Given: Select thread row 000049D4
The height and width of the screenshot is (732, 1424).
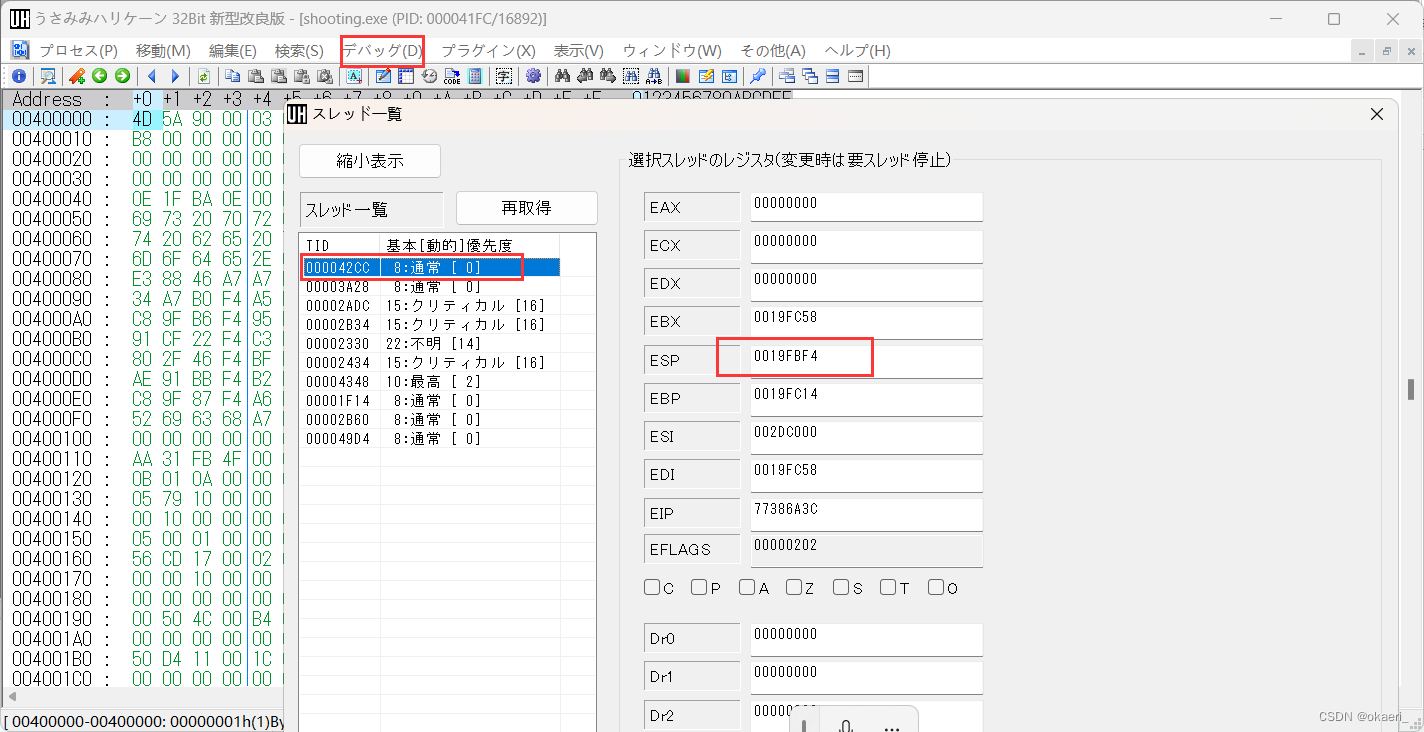Looking at the screenshot, I should point(430,438).
